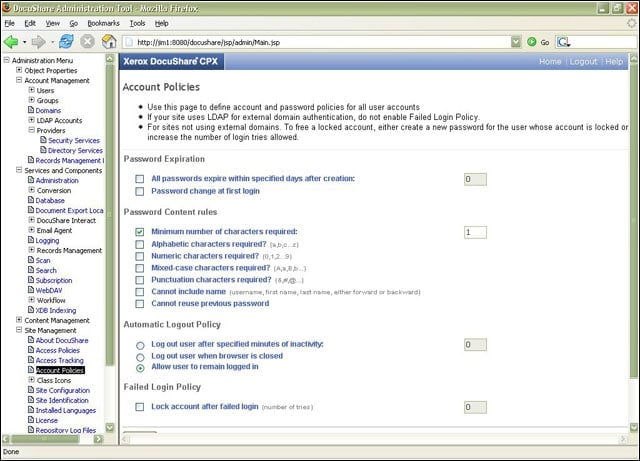The image size is (640, 461).
Task: Check Password change at first login
Action: pos(140,191)
